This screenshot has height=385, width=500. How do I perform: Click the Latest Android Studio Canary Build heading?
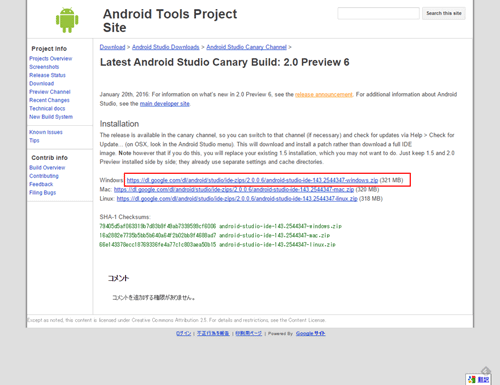pos(225,62)
